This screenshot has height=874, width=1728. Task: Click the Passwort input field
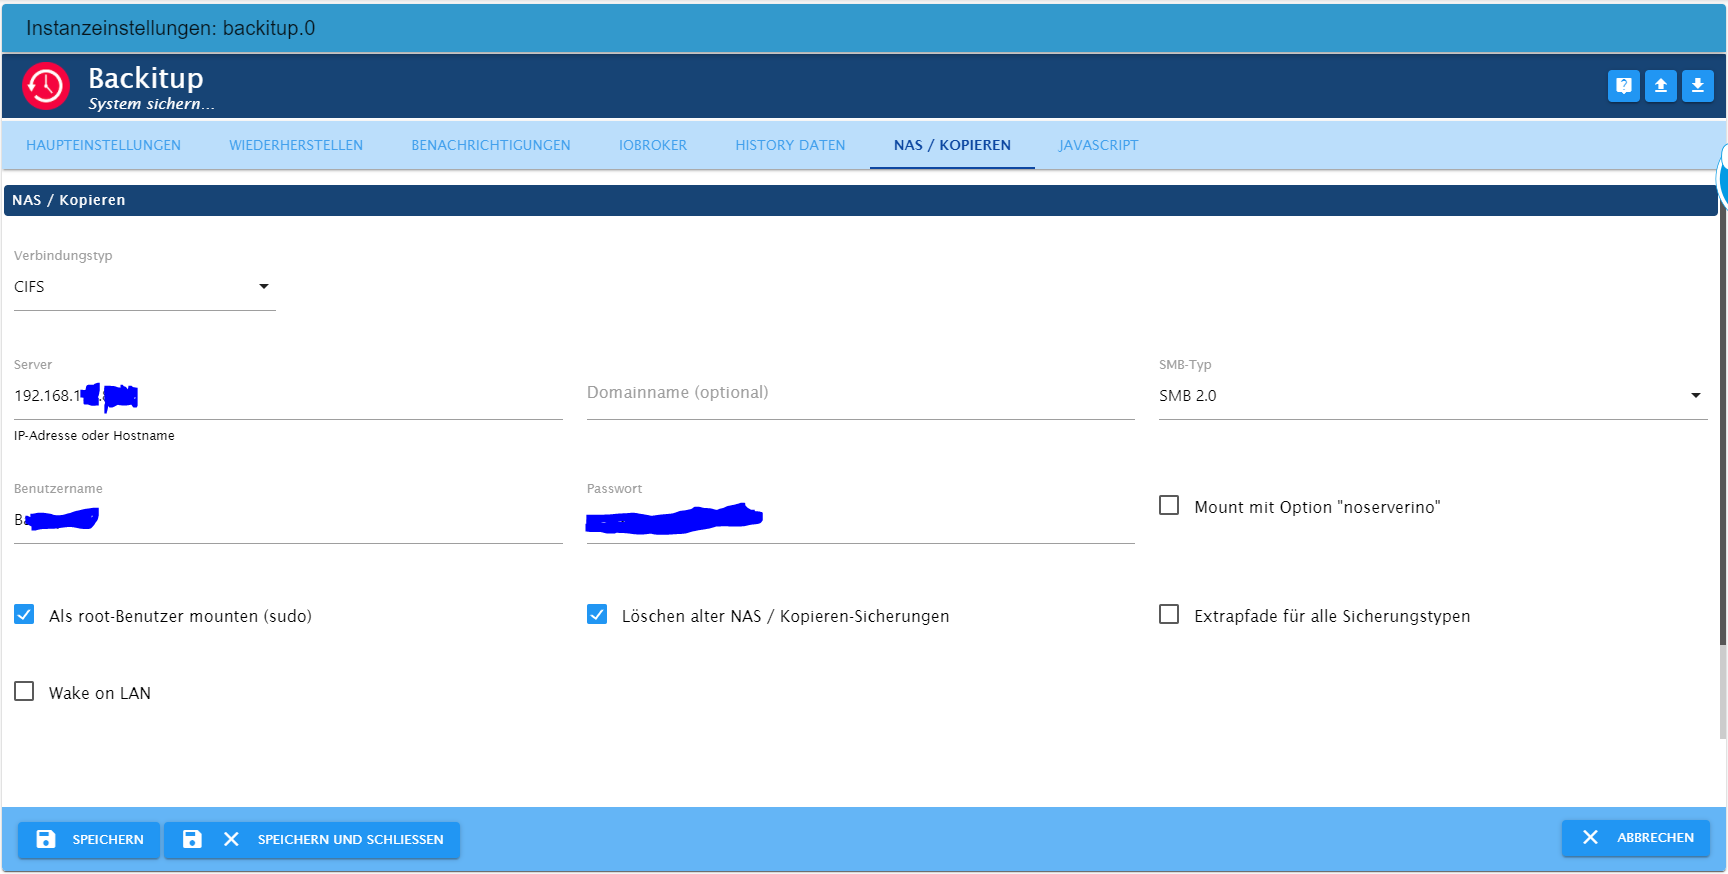pyautogui.click(x=861, y=520)
